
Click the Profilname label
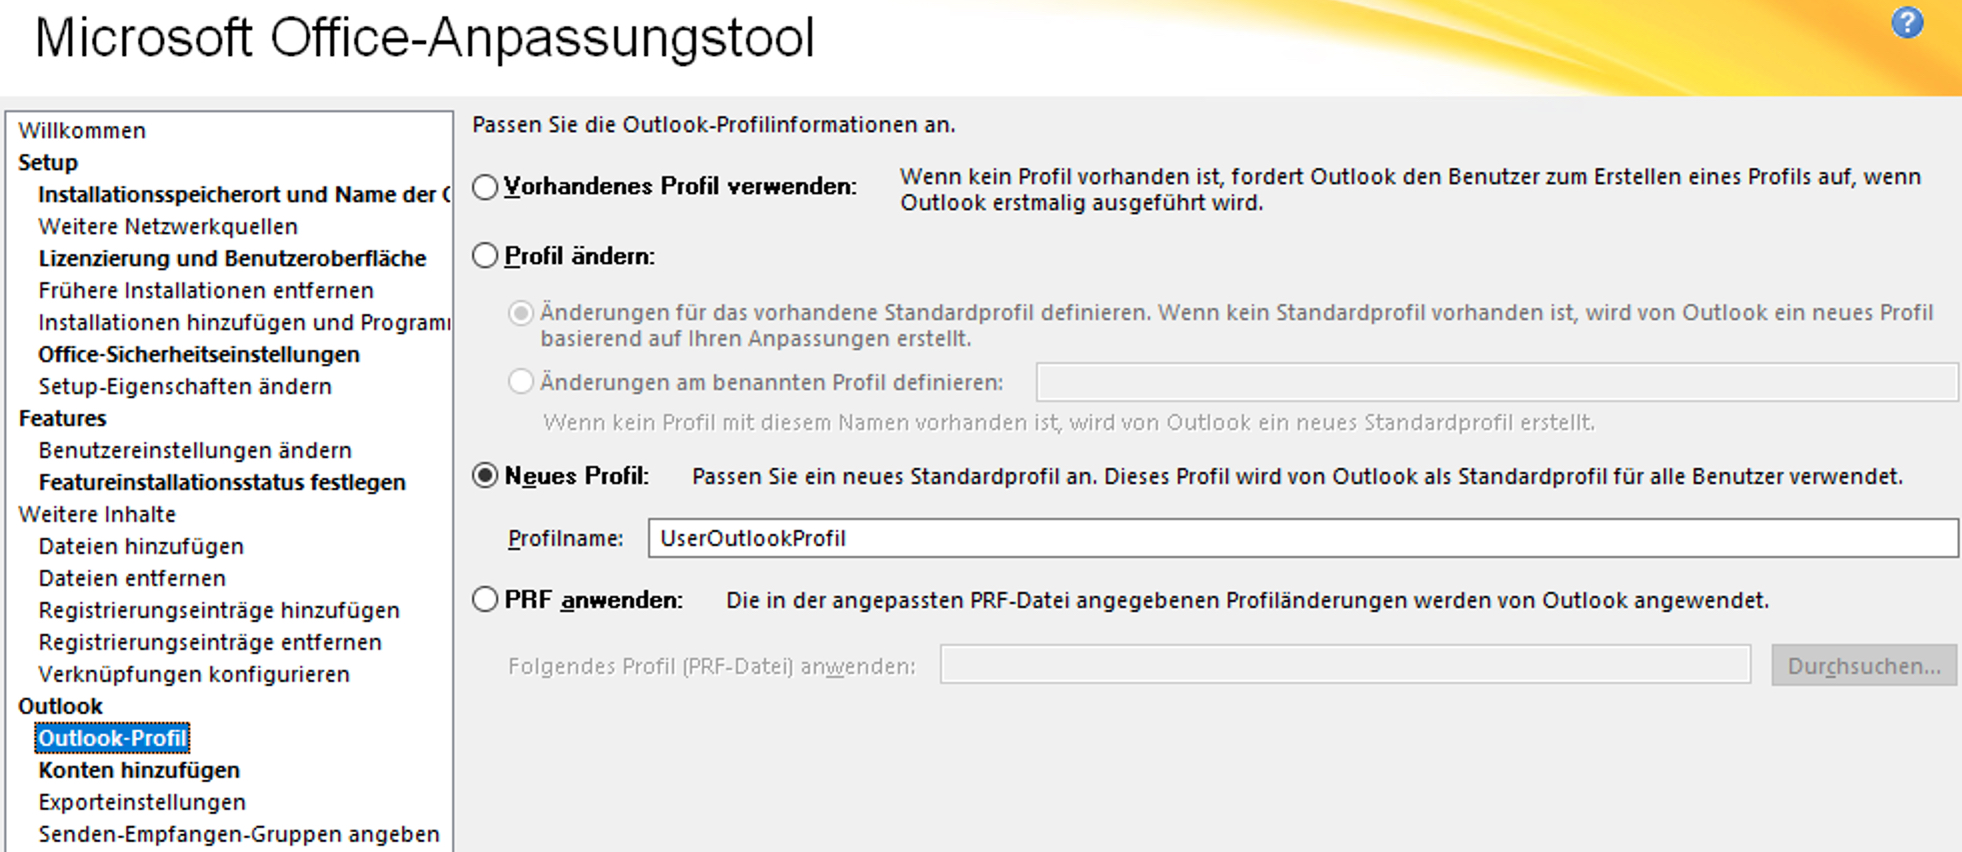click(565, 539)
